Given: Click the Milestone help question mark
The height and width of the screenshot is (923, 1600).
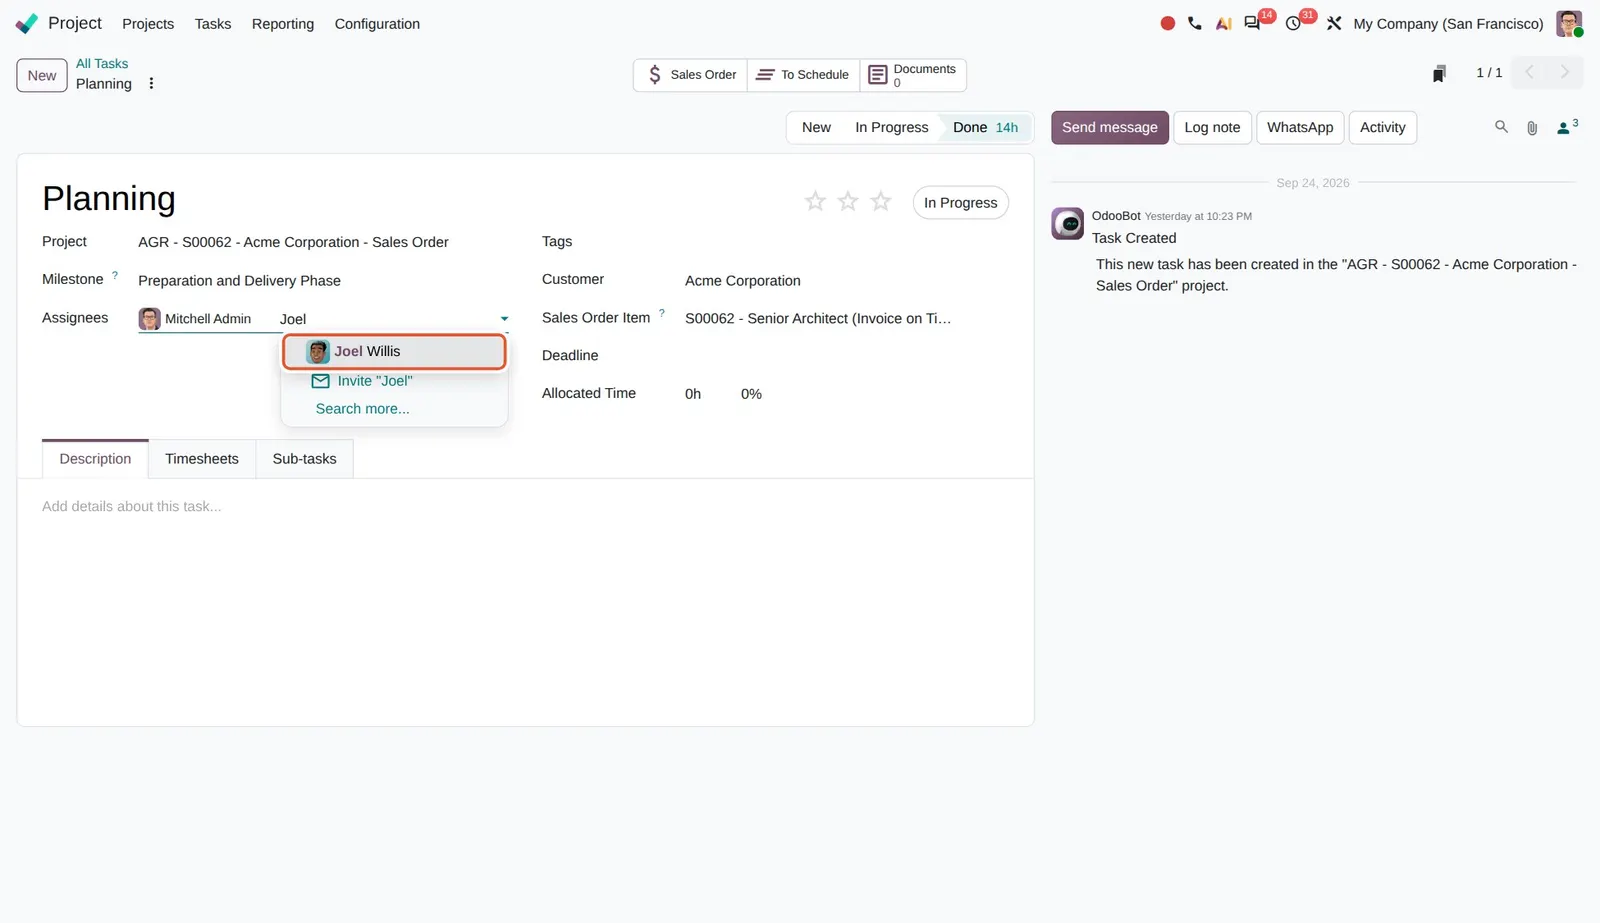Looking at the screenshot, I should [115, 275].
